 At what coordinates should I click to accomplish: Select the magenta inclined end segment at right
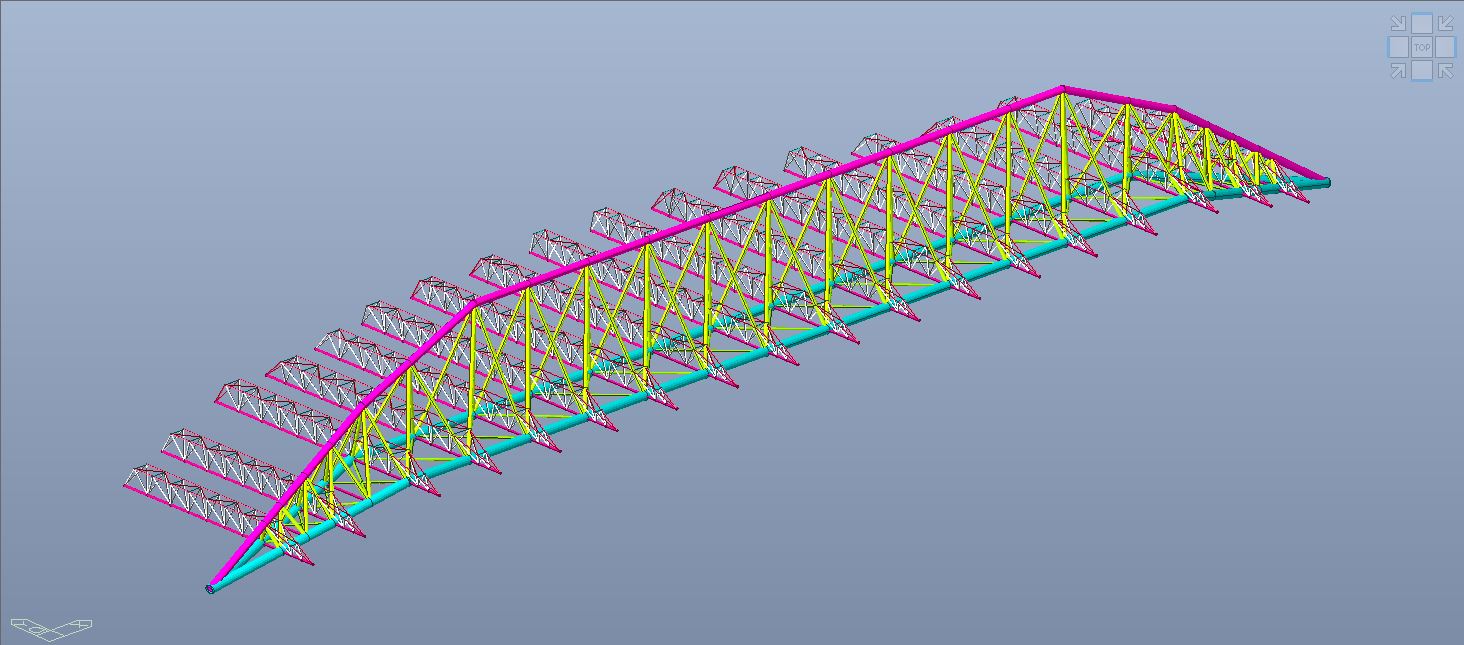click(1250, 144)
